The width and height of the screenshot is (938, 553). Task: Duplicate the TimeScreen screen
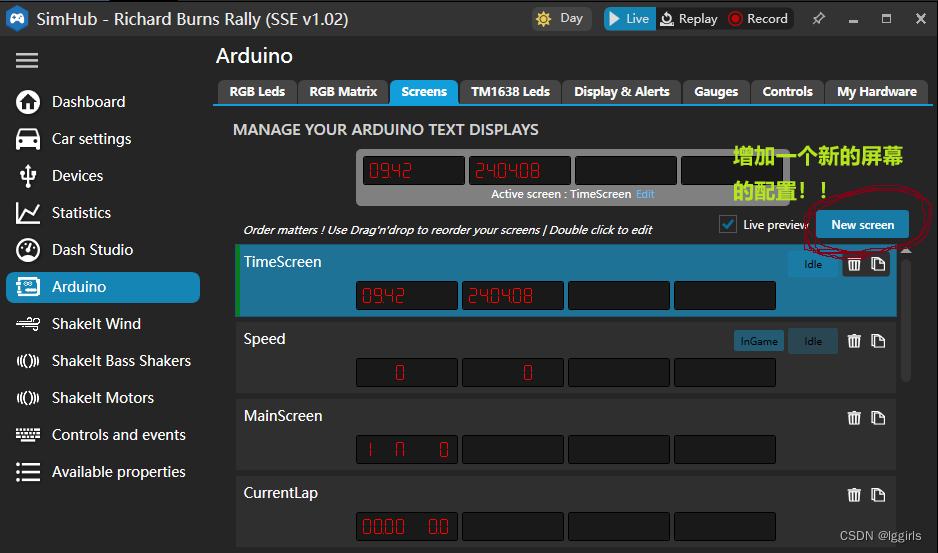(878, 264)
